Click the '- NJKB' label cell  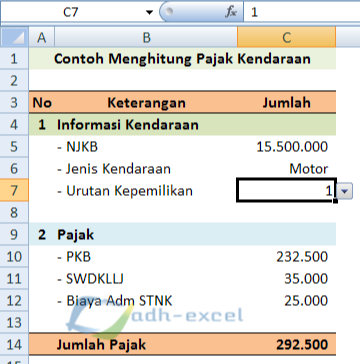[146, 147]
